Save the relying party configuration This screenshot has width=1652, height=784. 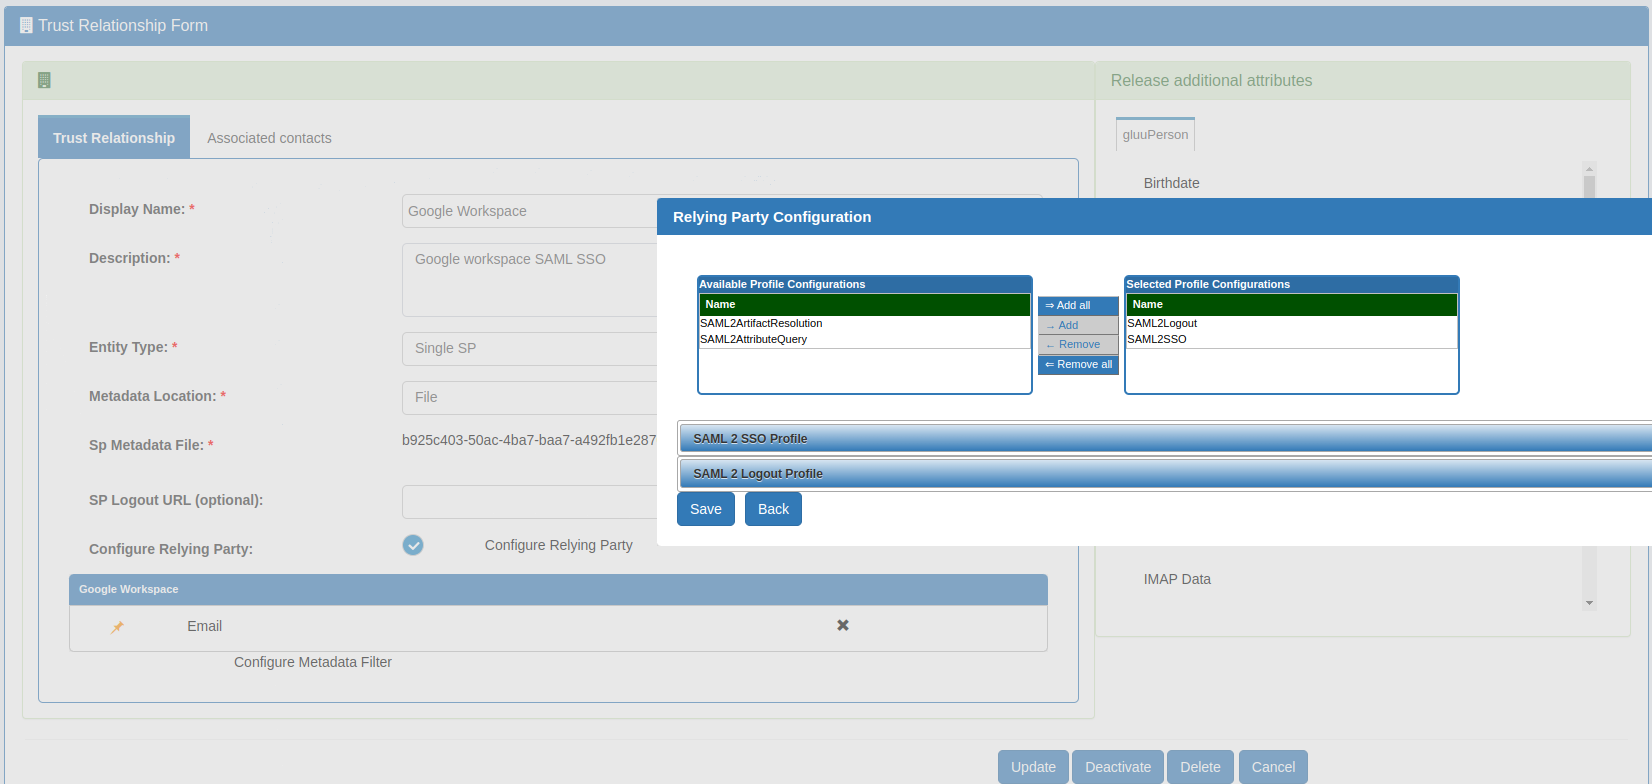pos(705,509)
